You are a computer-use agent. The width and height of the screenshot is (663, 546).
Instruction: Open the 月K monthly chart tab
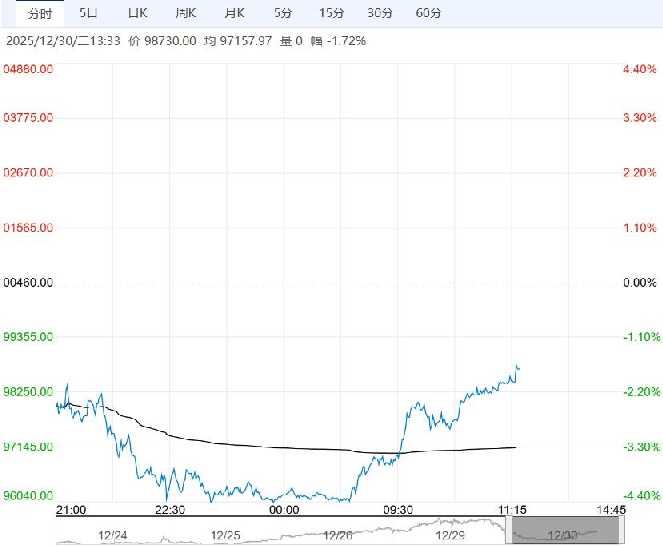pyautogui.click(x=234, y=13)
